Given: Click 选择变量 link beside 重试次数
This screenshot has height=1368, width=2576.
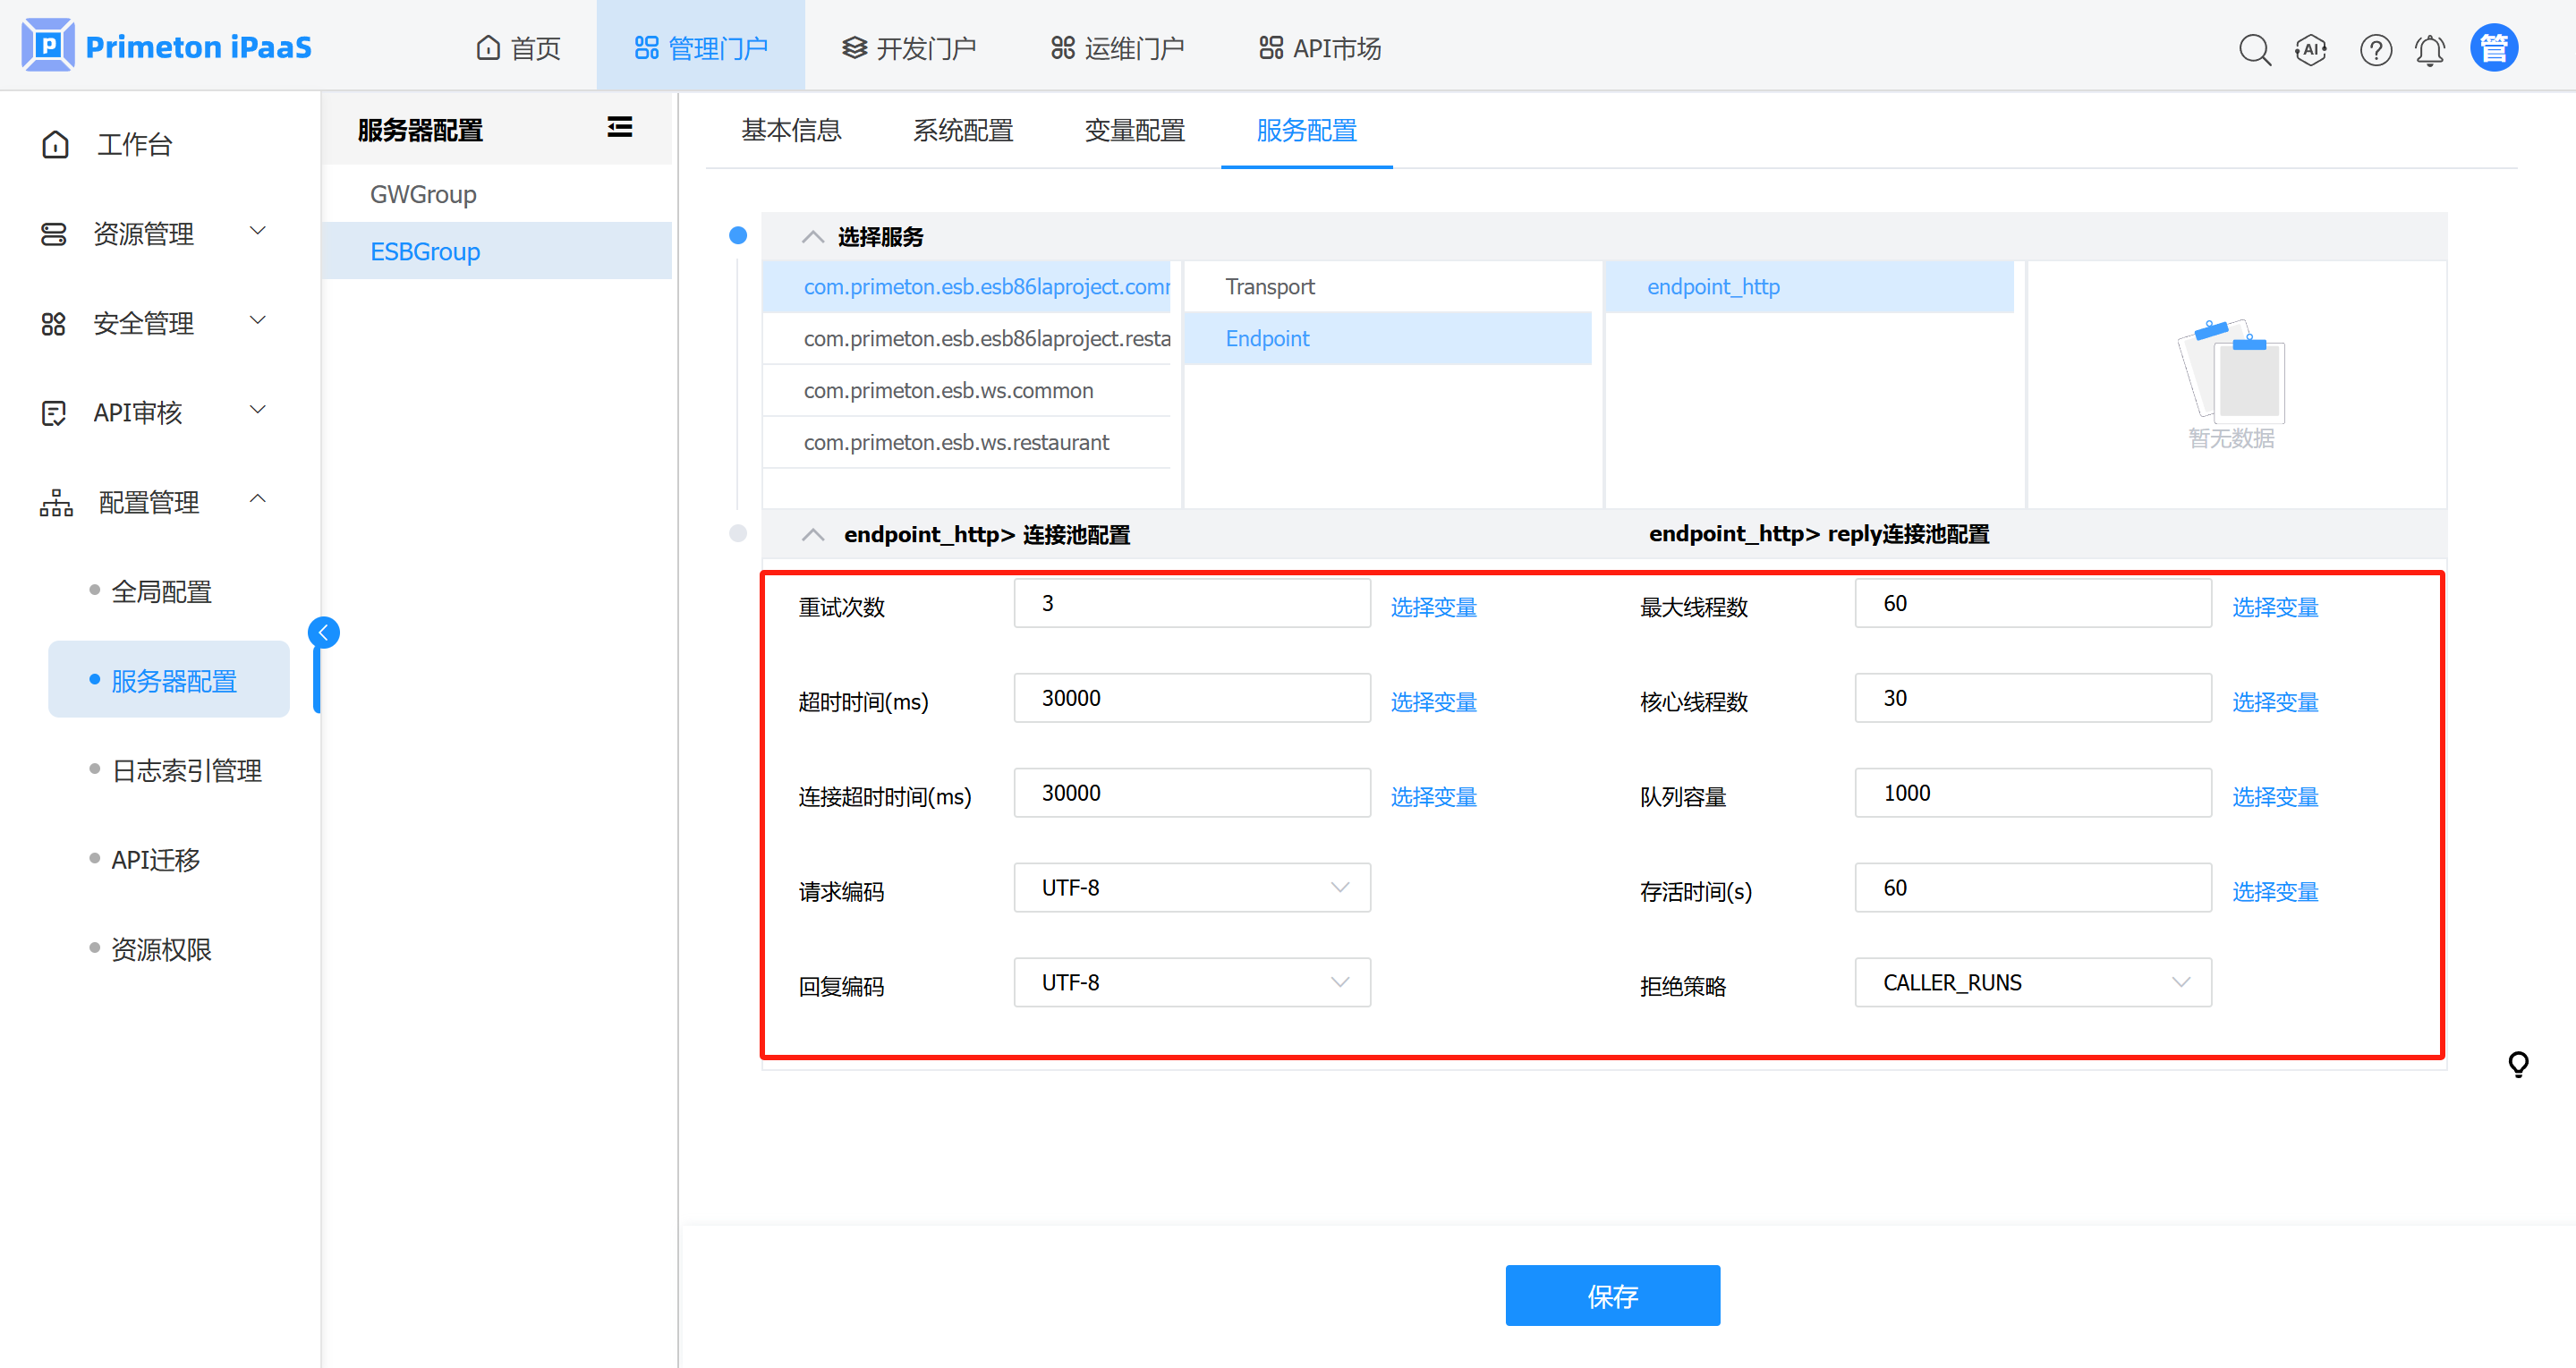Looking at the screenshot, I should [x=1433, y=606].
